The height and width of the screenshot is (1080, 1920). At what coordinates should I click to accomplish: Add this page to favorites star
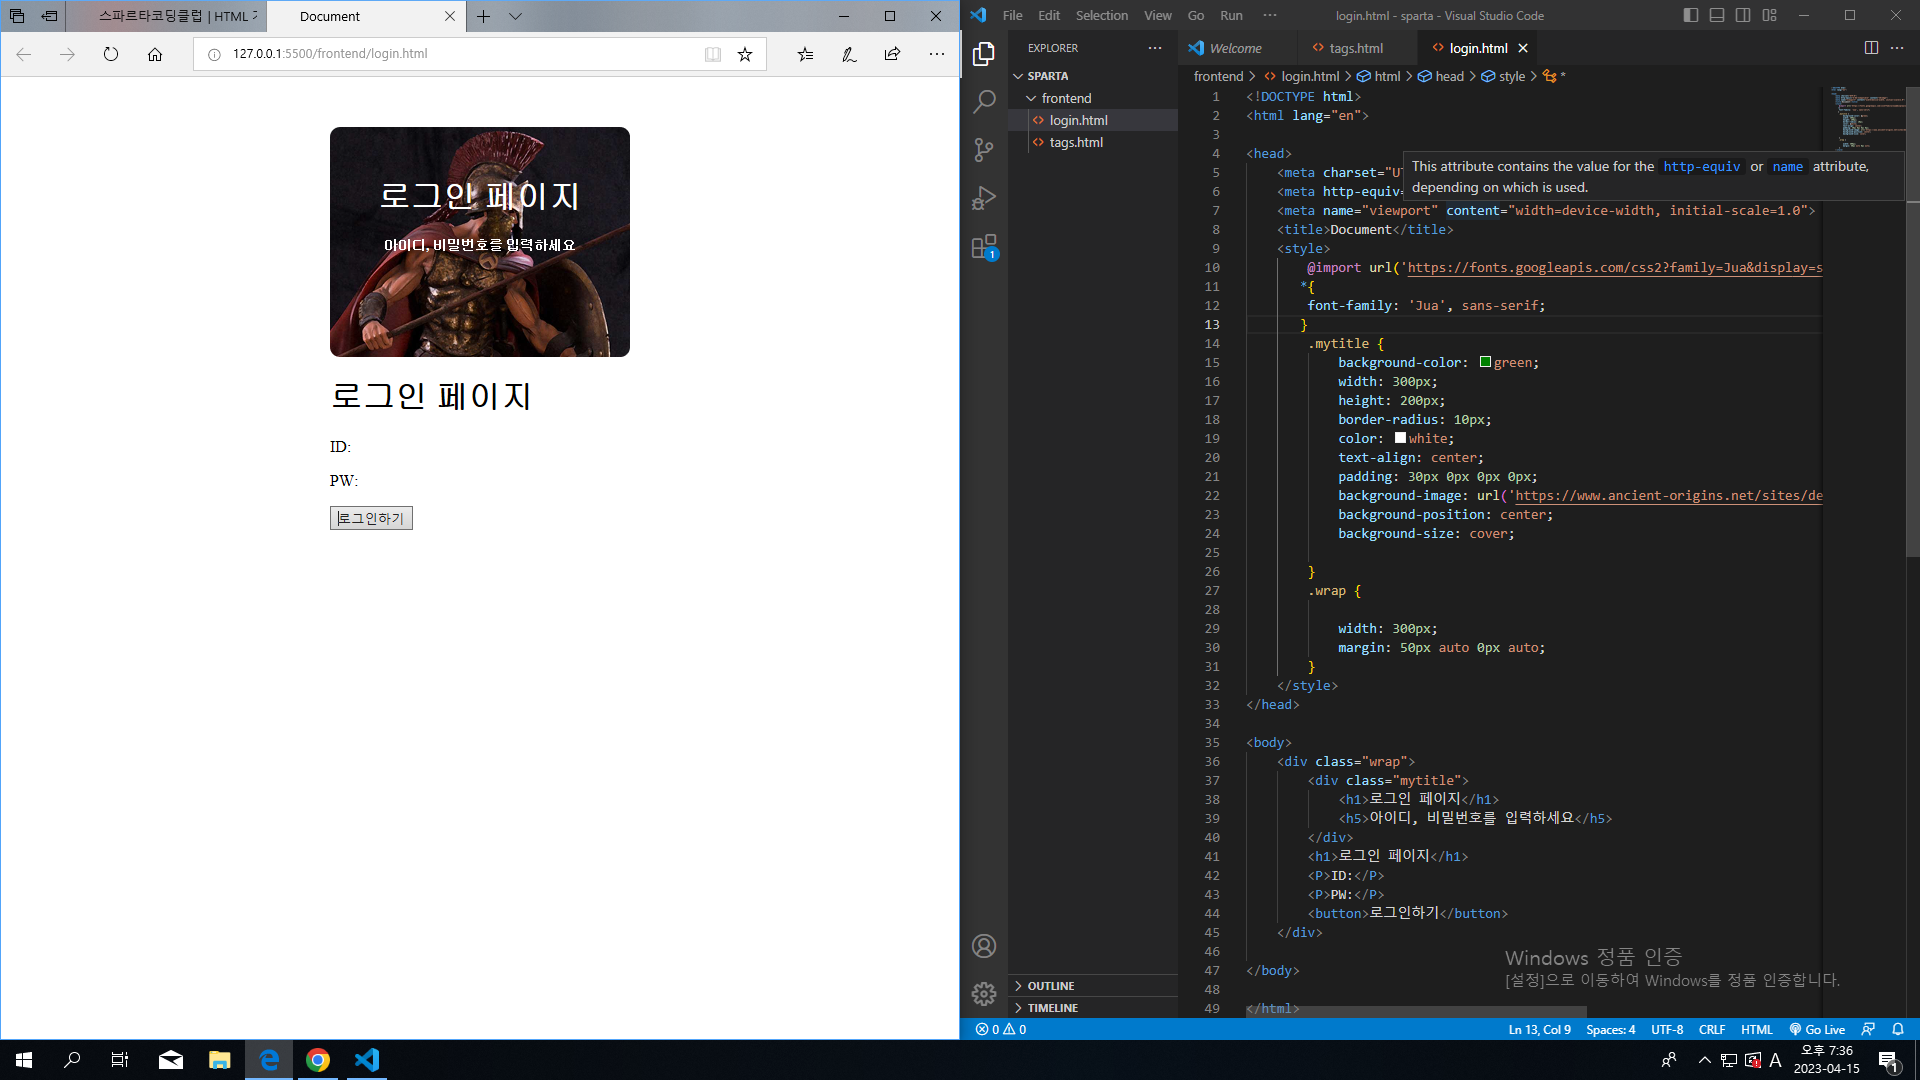(x=745, y=54)
